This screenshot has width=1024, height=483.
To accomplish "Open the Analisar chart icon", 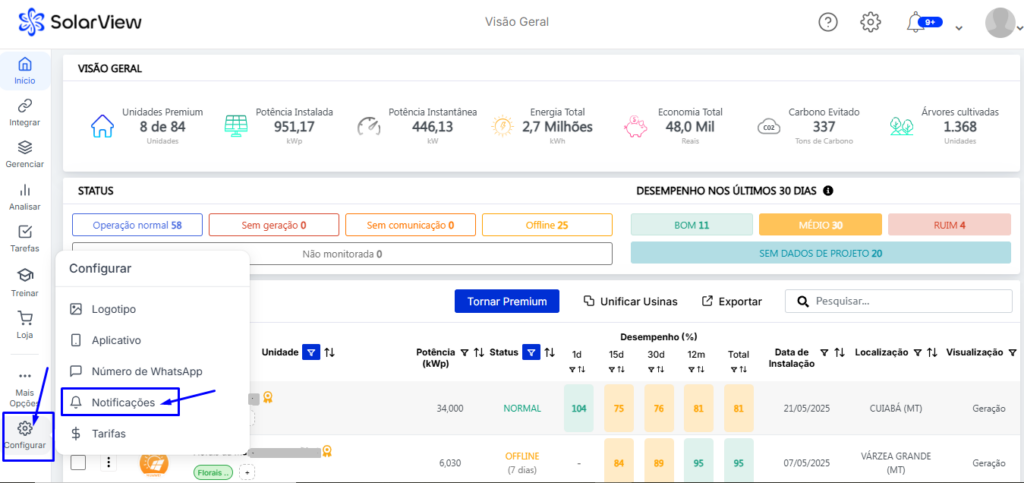I will [x=25, y=196].
